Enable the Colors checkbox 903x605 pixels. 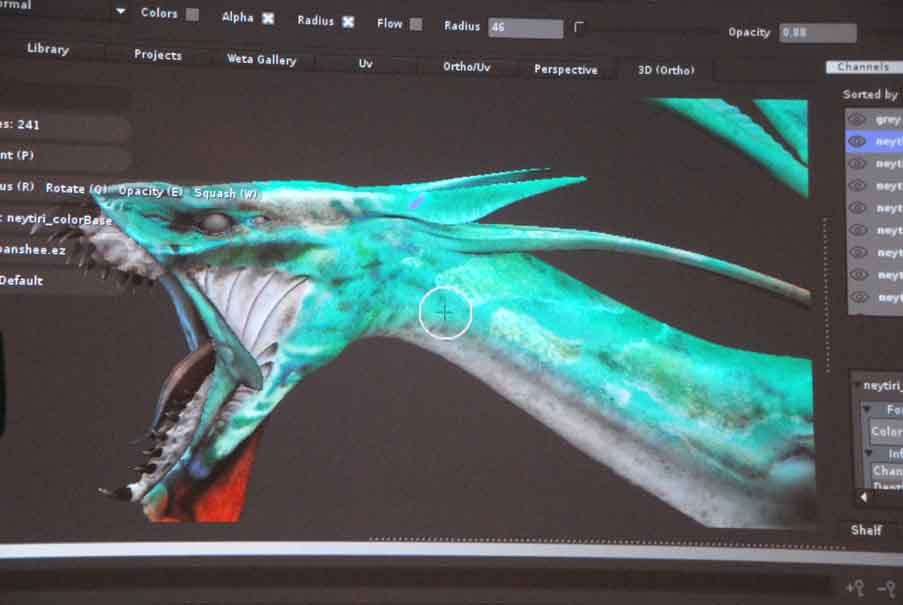pos(192,14)
